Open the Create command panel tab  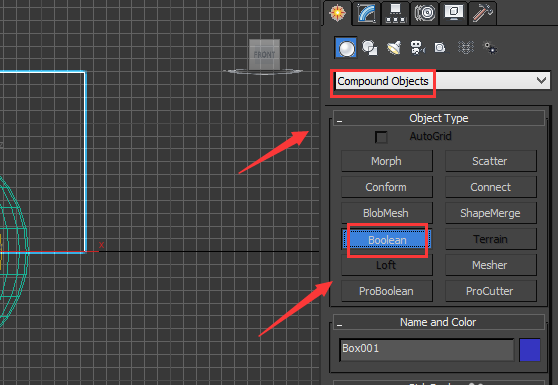337,13
